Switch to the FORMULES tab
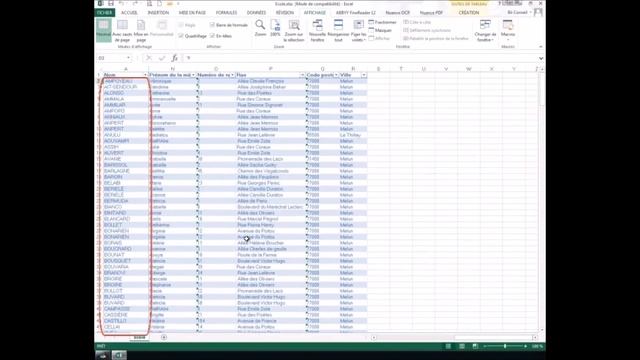This screenshot has height=360, width=640. click(227, 13)
